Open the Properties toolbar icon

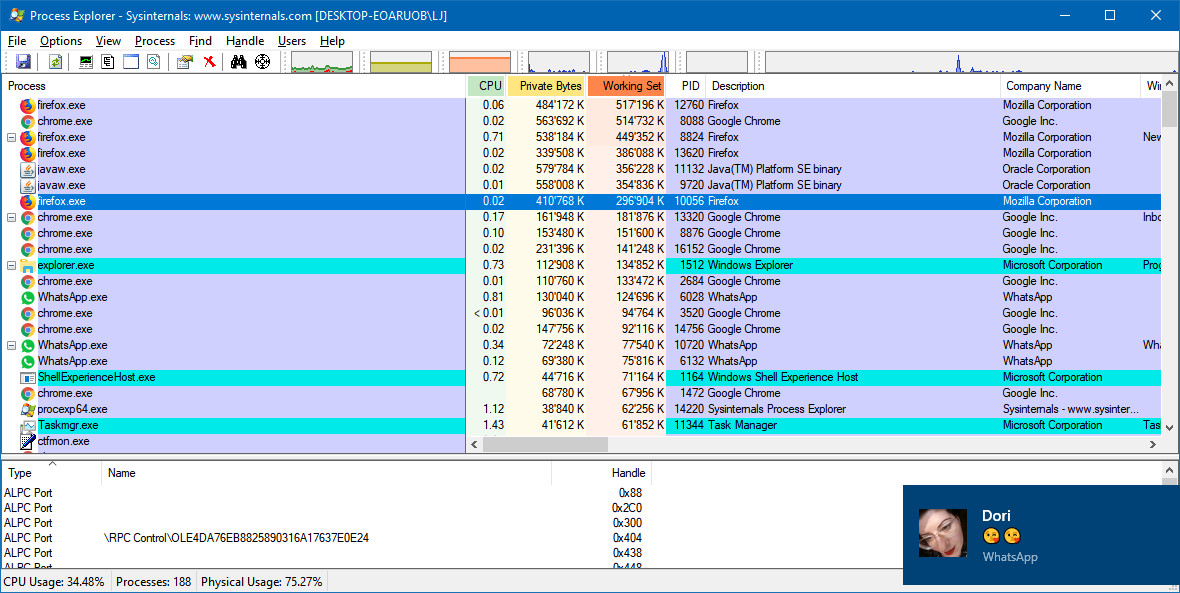click(184, 62)
